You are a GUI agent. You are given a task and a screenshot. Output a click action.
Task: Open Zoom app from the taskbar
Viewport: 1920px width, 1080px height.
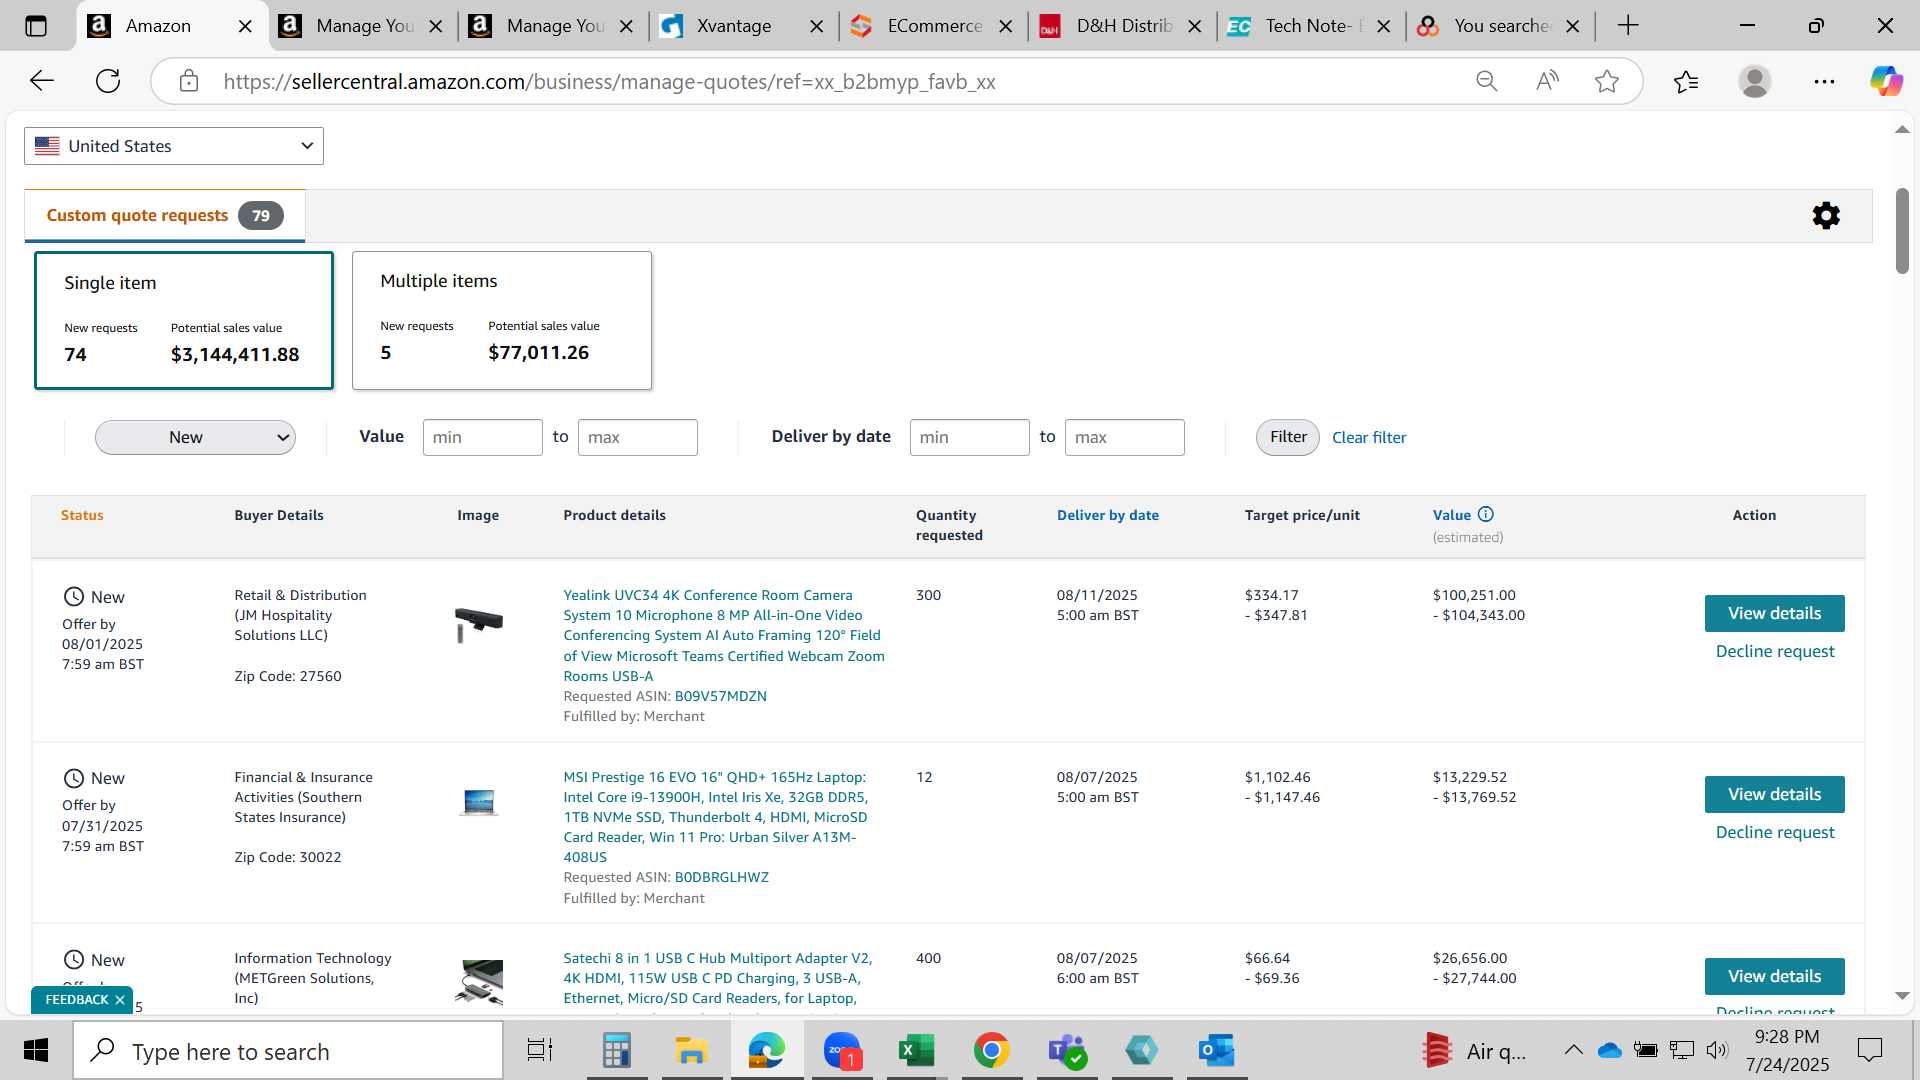(x=842, y=1050)
